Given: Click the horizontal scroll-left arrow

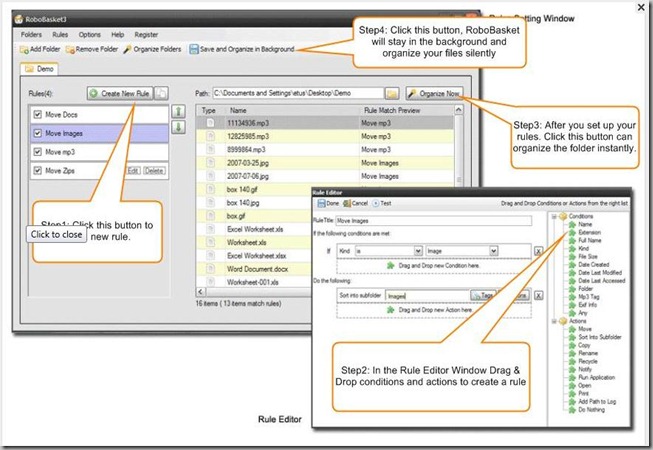Looking at the screenshot, I should pyautogui.click(x=201, y=292).
